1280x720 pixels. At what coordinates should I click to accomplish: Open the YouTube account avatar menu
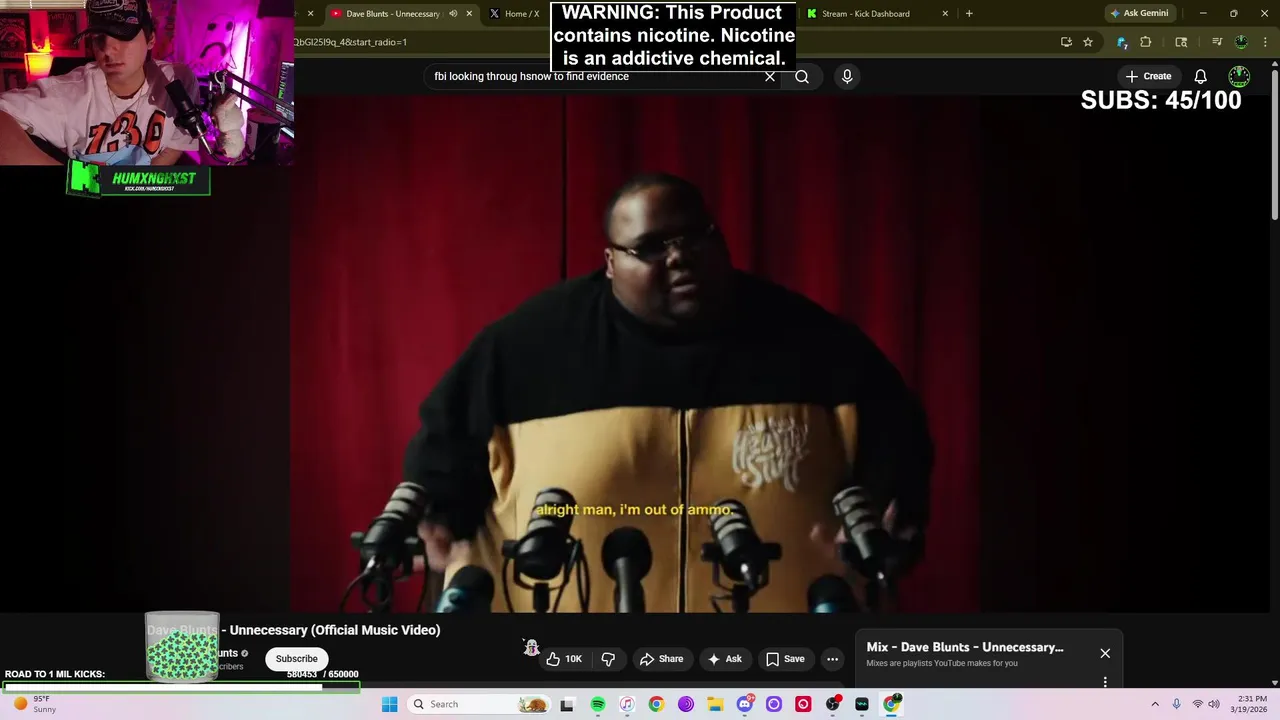(x=1239, y=76)
